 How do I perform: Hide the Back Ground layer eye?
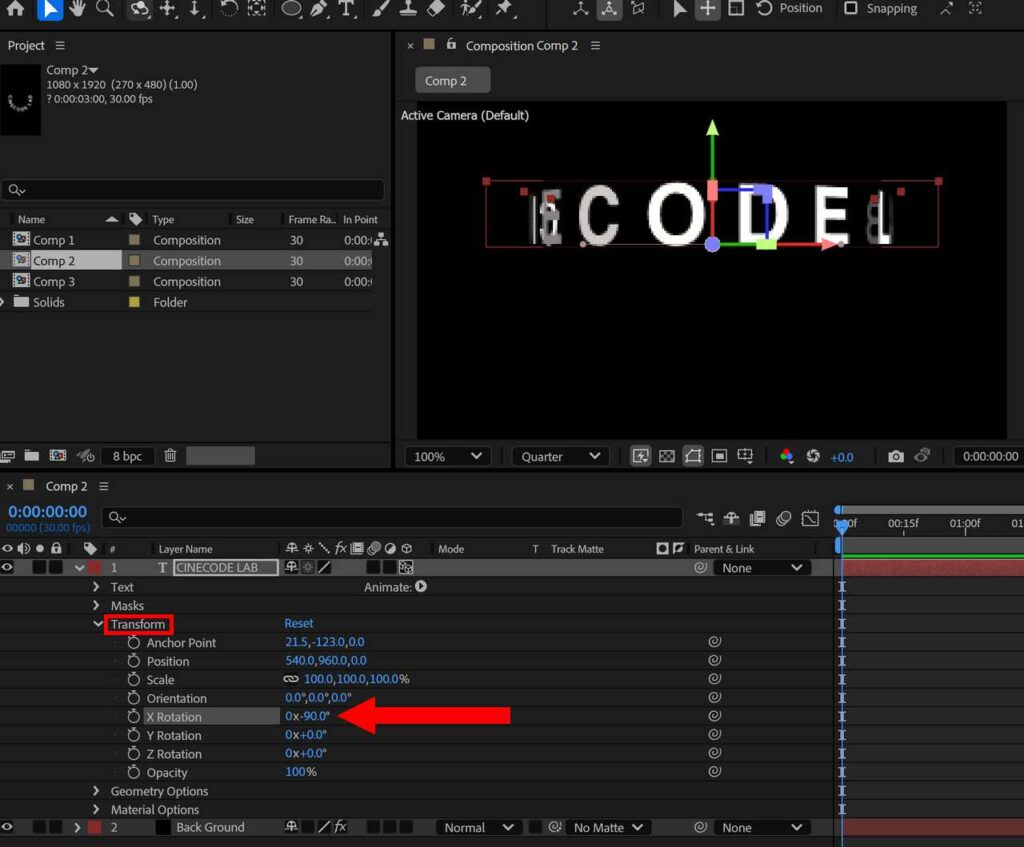tap(7, 827)
